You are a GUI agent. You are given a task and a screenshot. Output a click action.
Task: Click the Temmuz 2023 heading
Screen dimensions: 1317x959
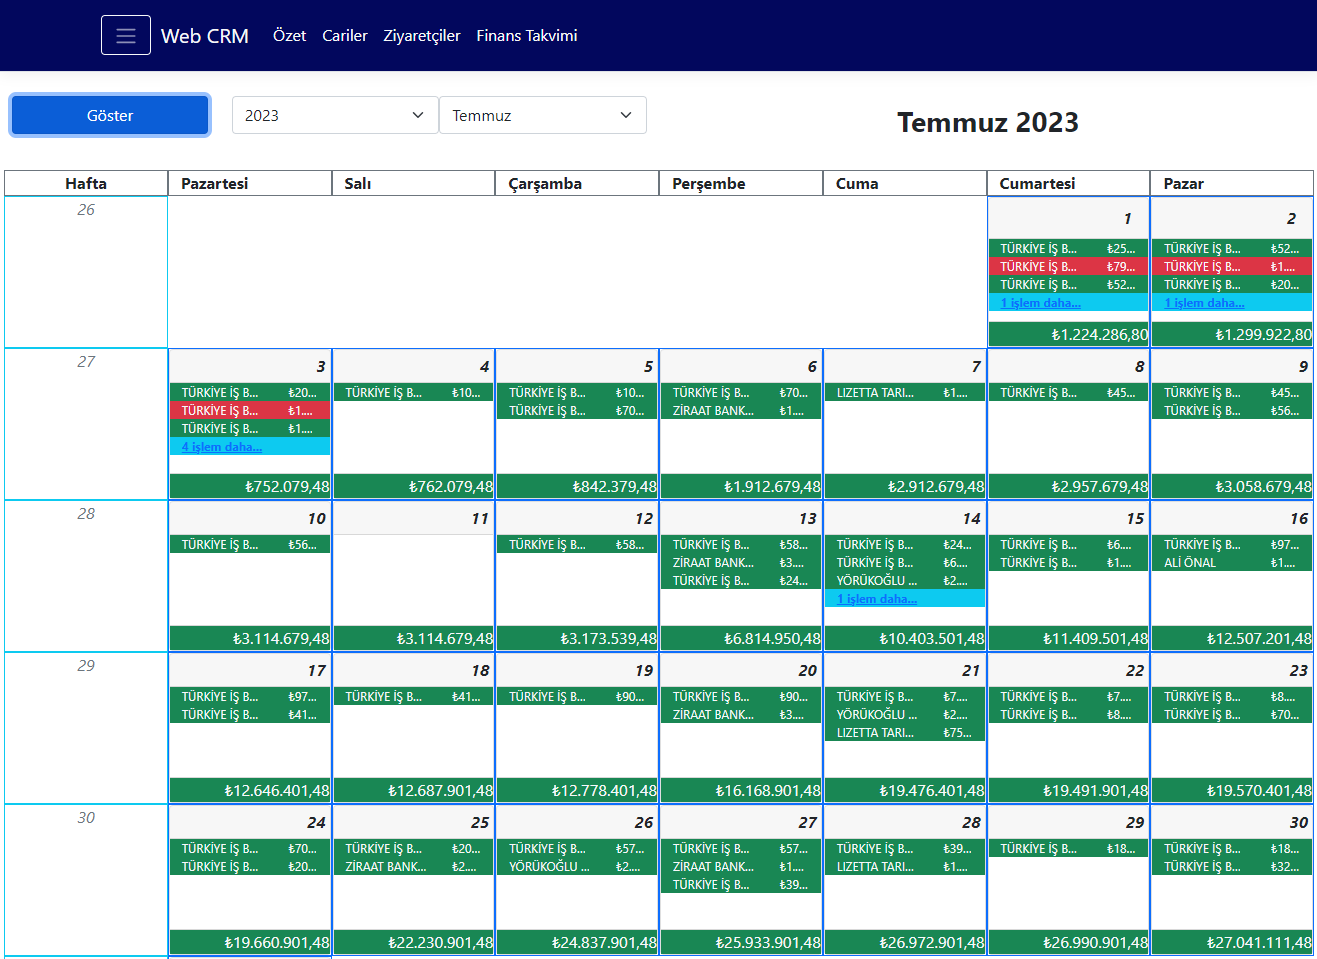tap(988, 122)
